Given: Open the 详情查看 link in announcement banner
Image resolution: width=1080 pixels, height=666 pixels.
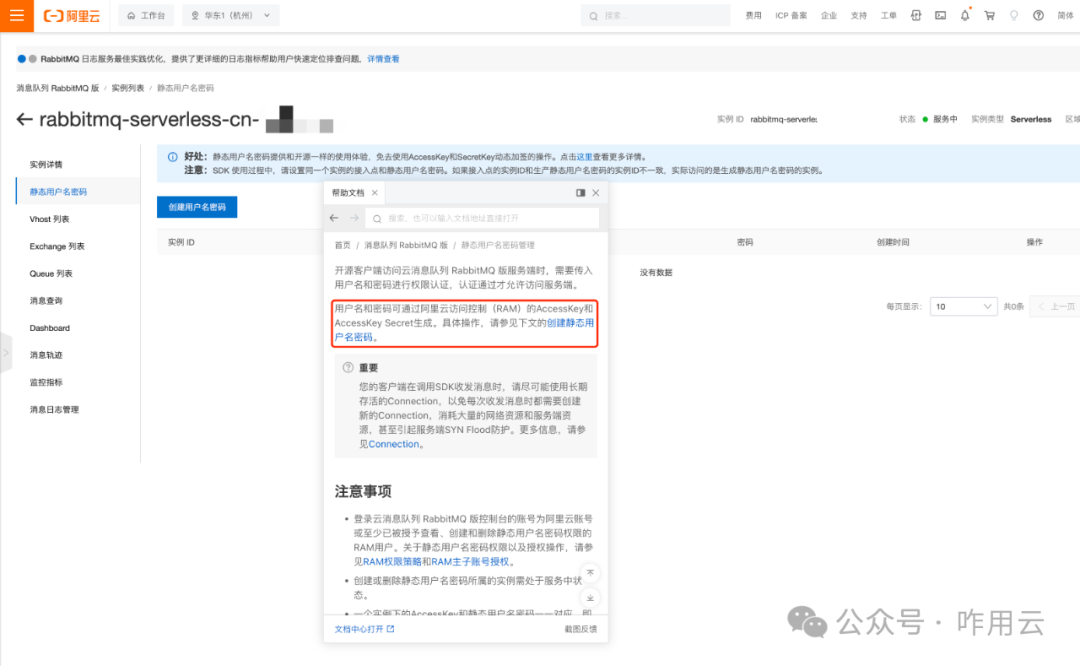Looking at the screenshot, I should tap(383, 59).
